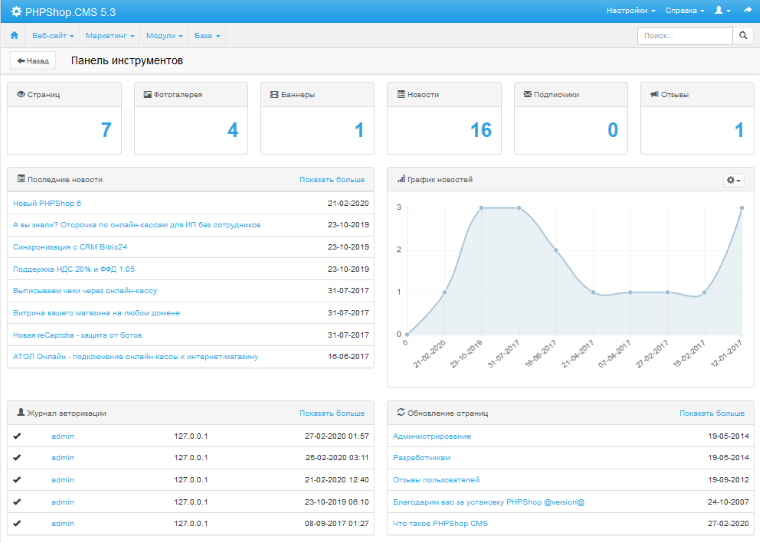Open the Настройки dropdown in header
760x543 pixels.
[631, 10]
